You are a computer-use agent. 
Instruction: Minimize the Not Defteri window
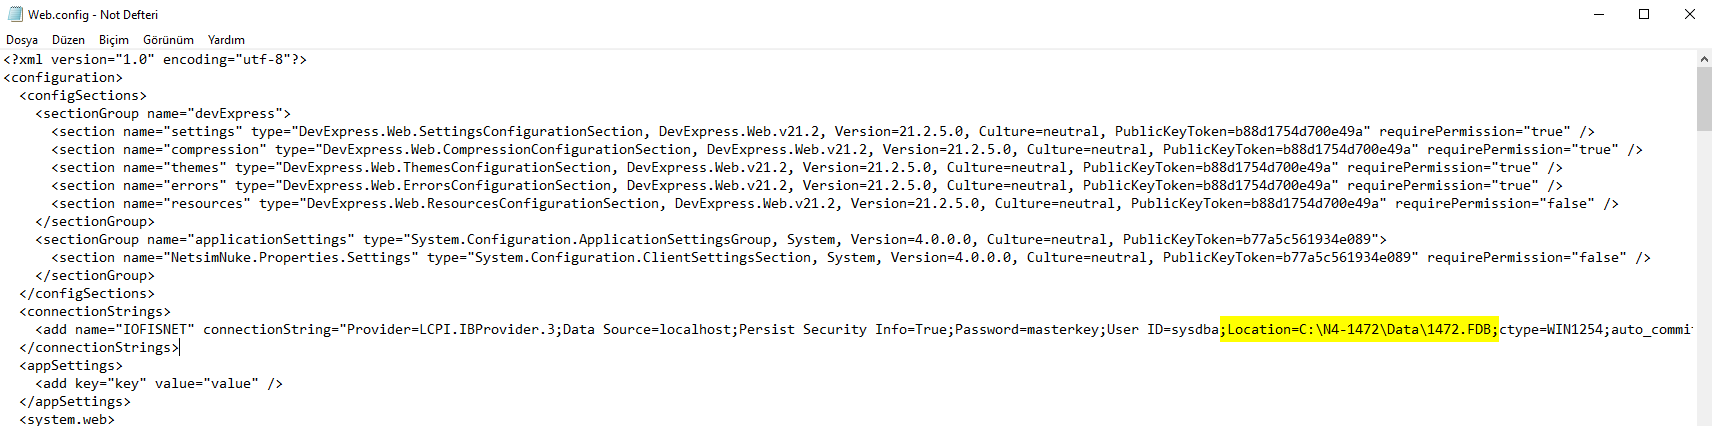(x=1599, y=14)
